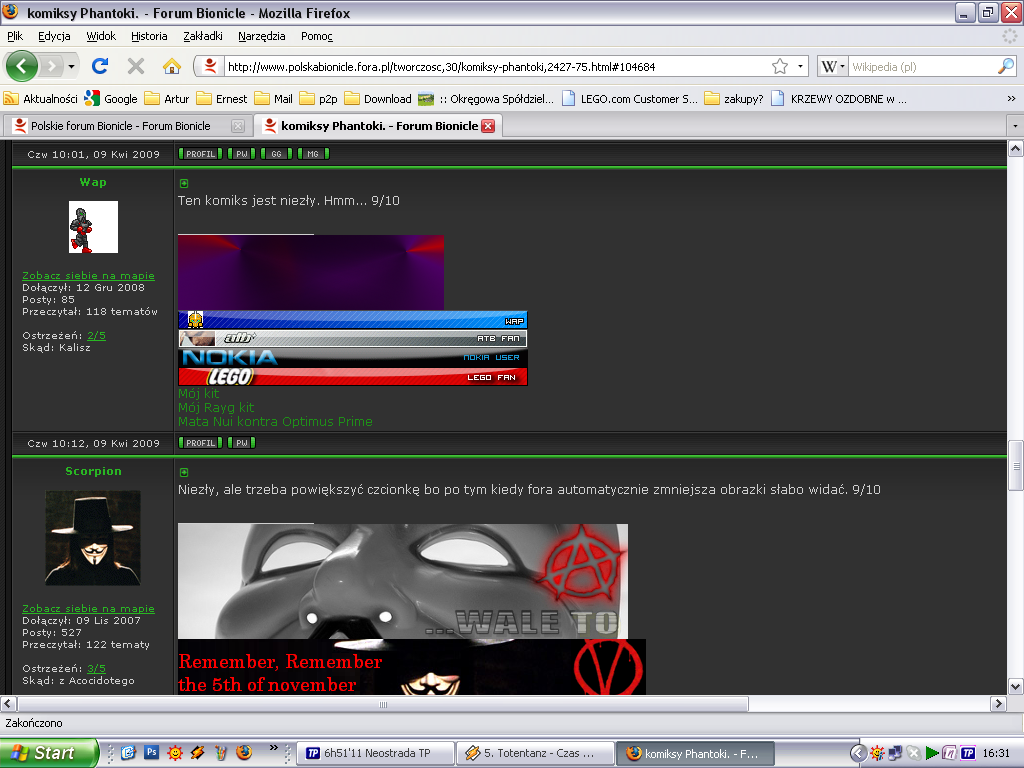Viewport: 1024px width, 768px height.
Task: Open the p2p bookmarks folder
Action: click(319, 99)
